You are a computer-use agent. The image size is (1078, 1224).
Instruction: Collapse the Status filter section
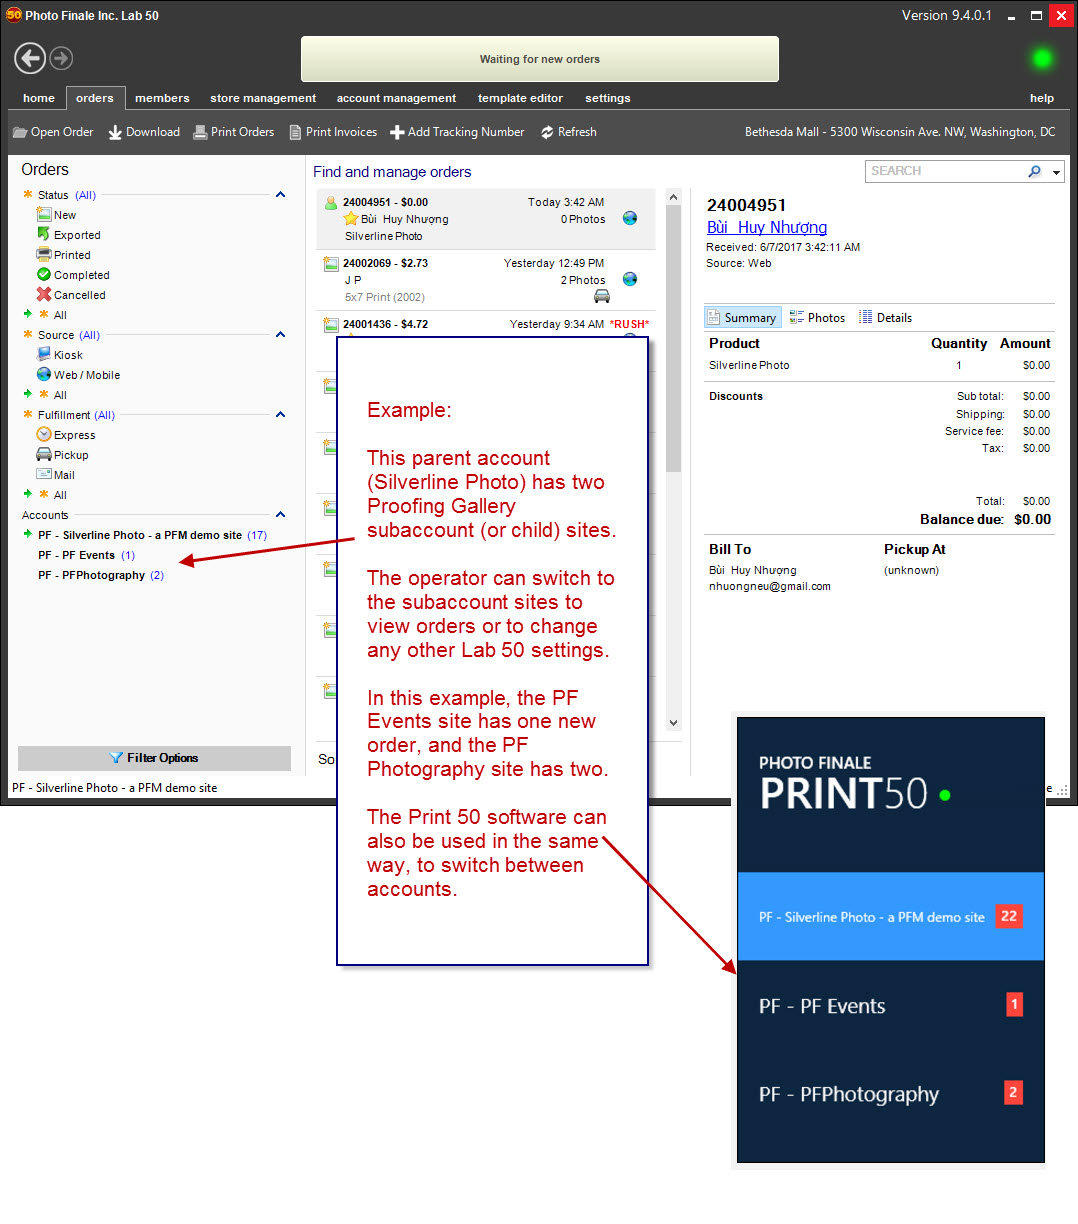click(x=280, y=195)
